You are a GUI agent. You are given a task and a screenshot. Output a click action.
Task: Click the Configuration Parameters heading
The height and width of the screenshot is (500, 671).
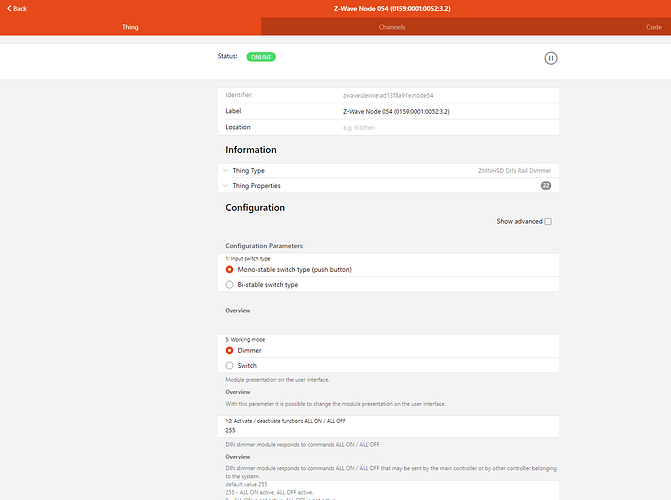pos(264,246)
